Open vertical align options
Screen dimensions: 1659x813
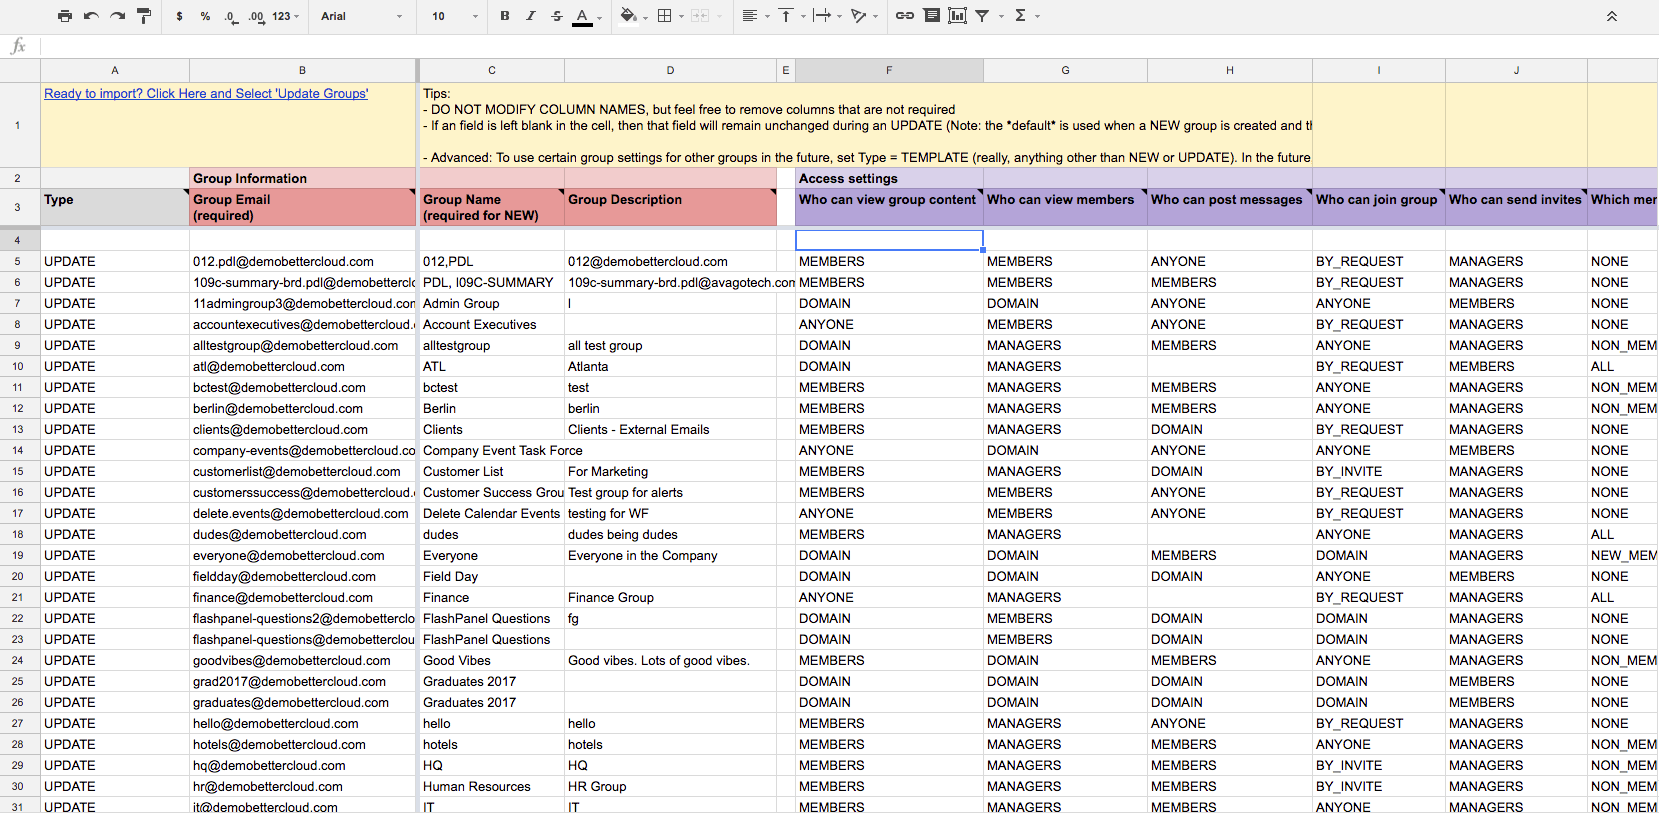tap(790, 16)
